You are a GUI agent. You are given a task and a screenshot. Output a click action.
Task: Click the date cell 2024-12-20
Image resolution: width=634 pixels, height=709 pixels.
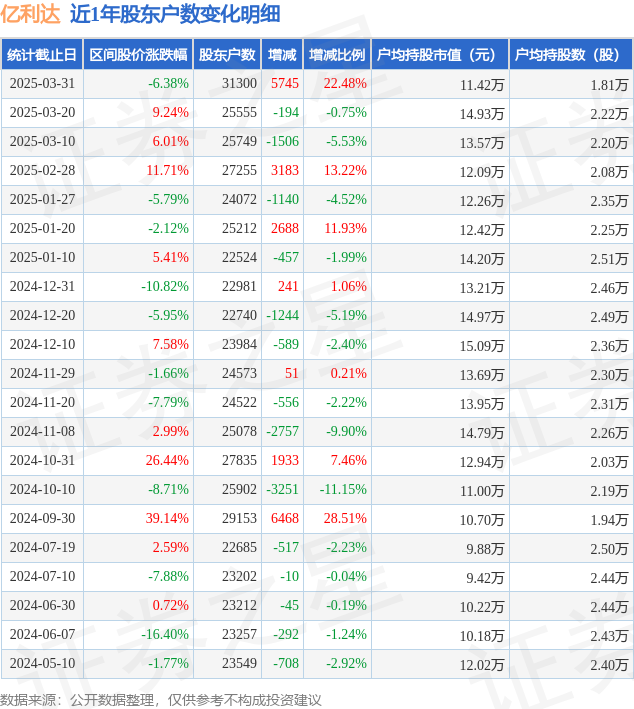click(42, 315)
